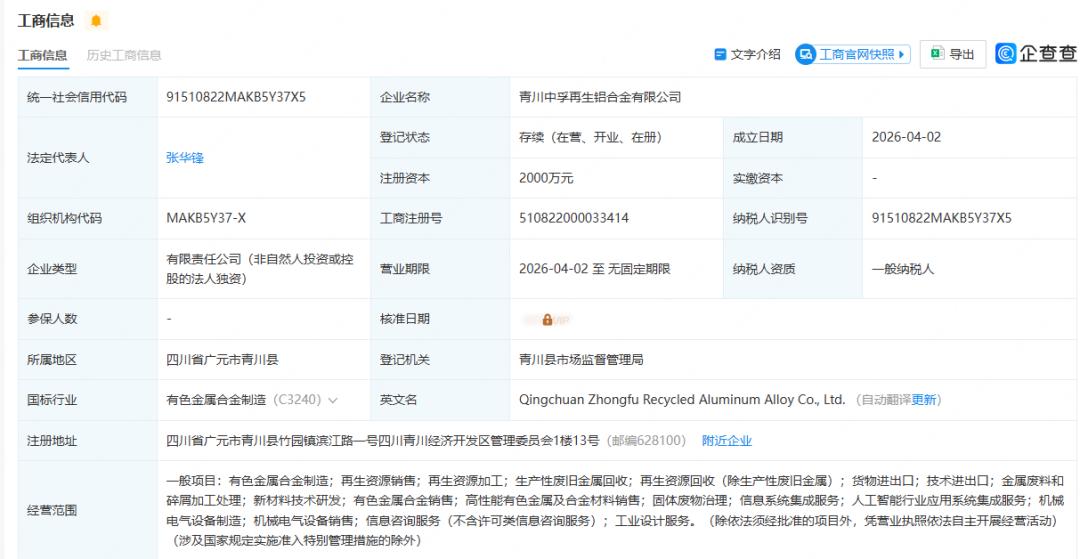The width and height of the screenshot is (1080, 559).
Task: Click the lock VIP icon in 核准日期
Action: 548,319
